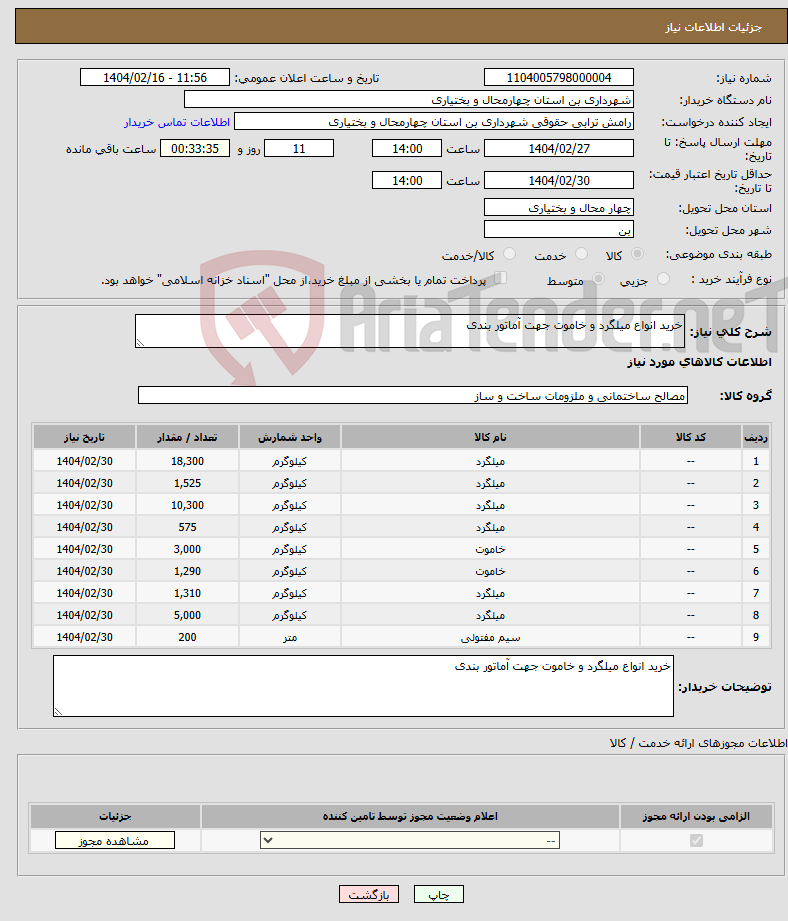Click the جزئیات column header
The width and height of the screenshot is (788, 921).
pos(115,816)
